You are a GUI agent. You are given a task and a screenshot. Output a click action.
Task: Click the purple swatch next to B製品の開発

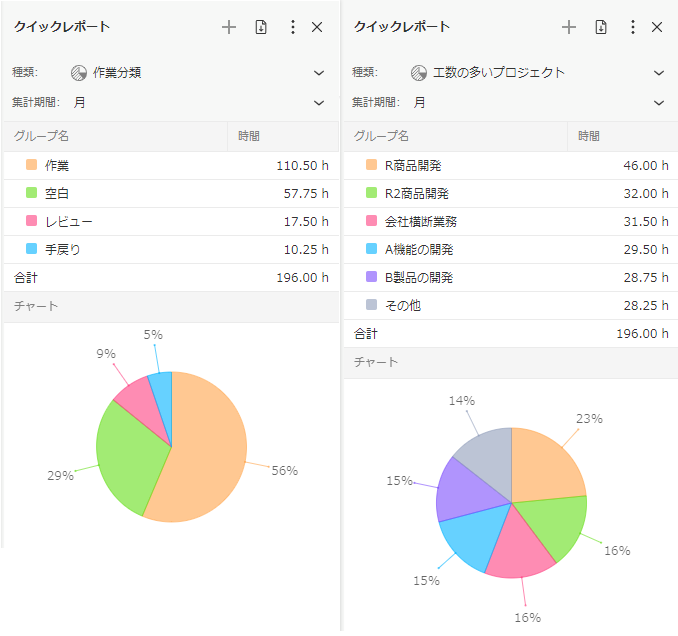point(371,277)
